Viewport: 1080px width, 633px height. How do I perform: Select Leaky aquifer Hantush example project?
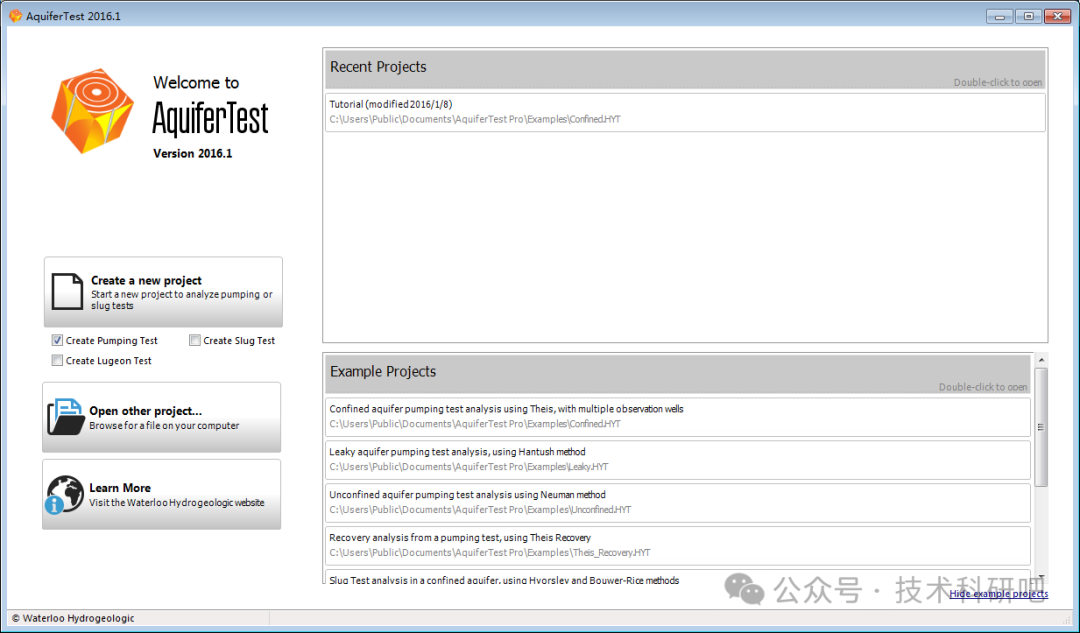point(678,459)
